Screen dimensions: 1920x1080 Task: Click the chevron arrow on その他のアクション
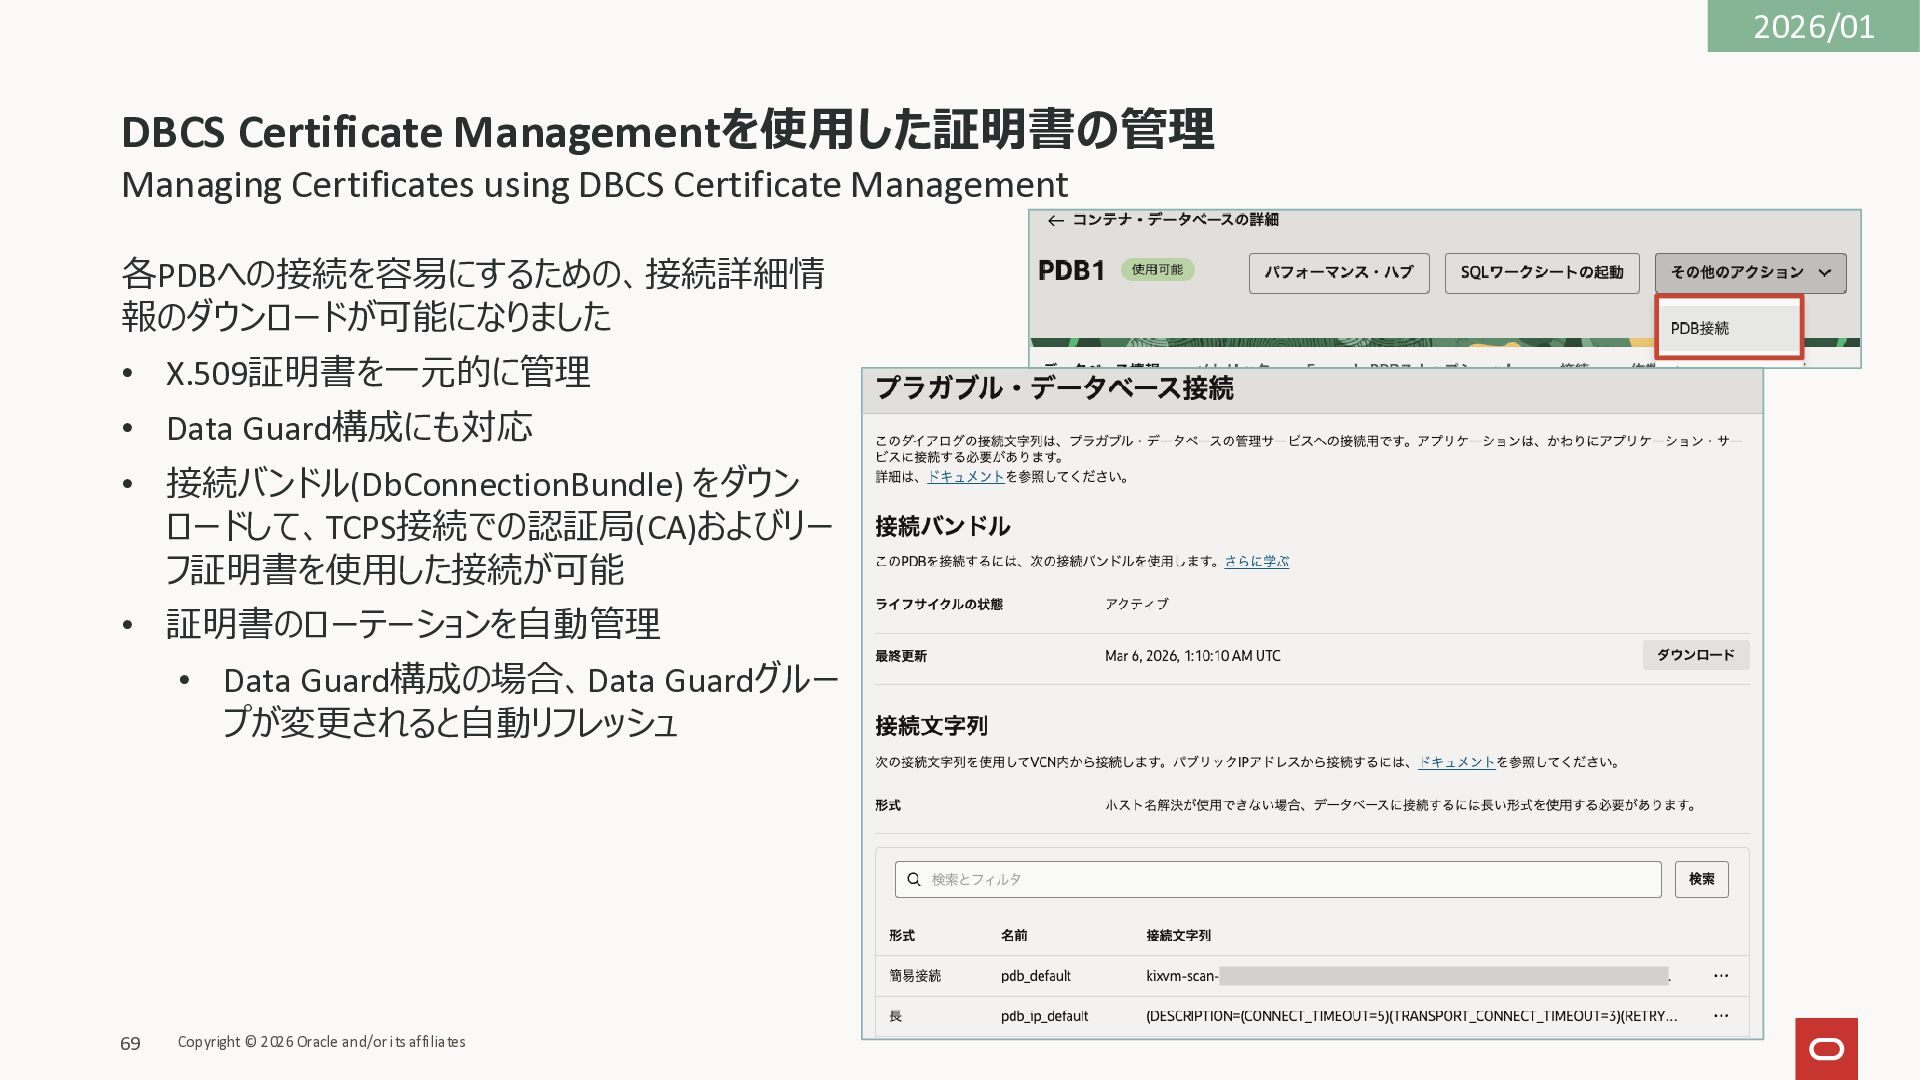(x=1824, y=273)
